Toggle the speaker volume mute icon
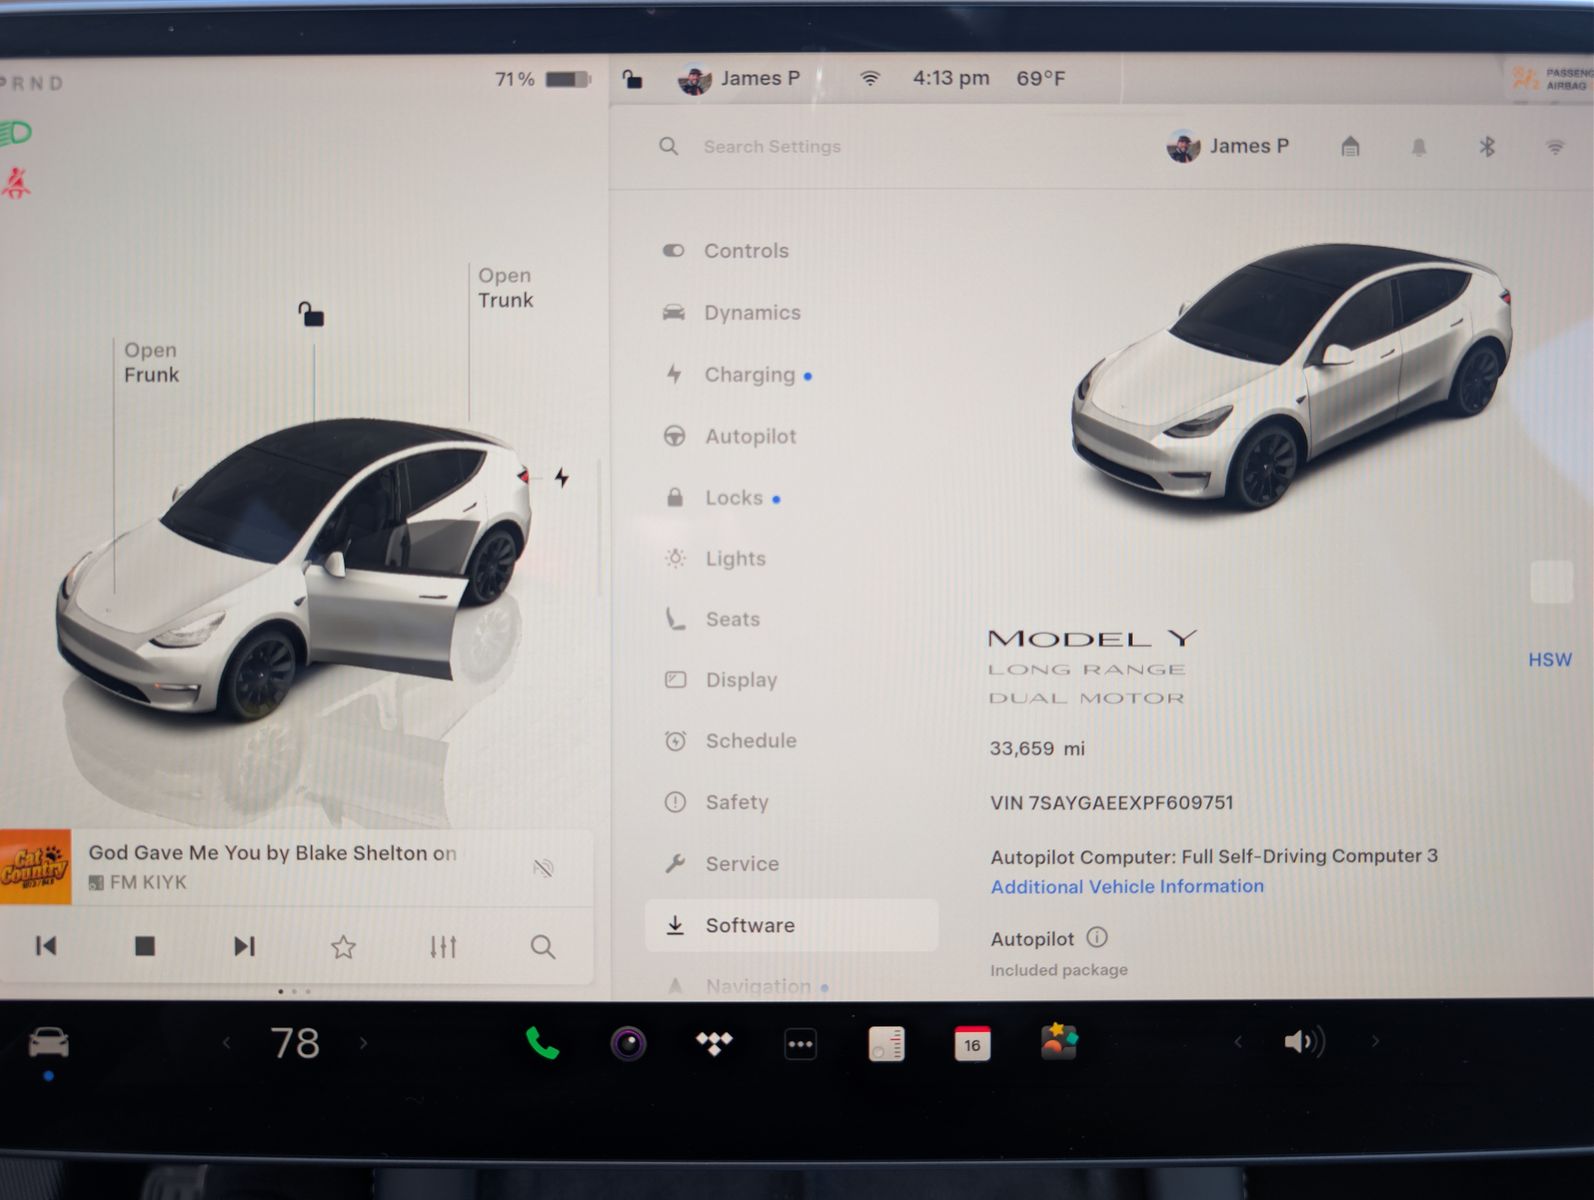The image size is (1594, 1200). (x=1302, y=1042)
